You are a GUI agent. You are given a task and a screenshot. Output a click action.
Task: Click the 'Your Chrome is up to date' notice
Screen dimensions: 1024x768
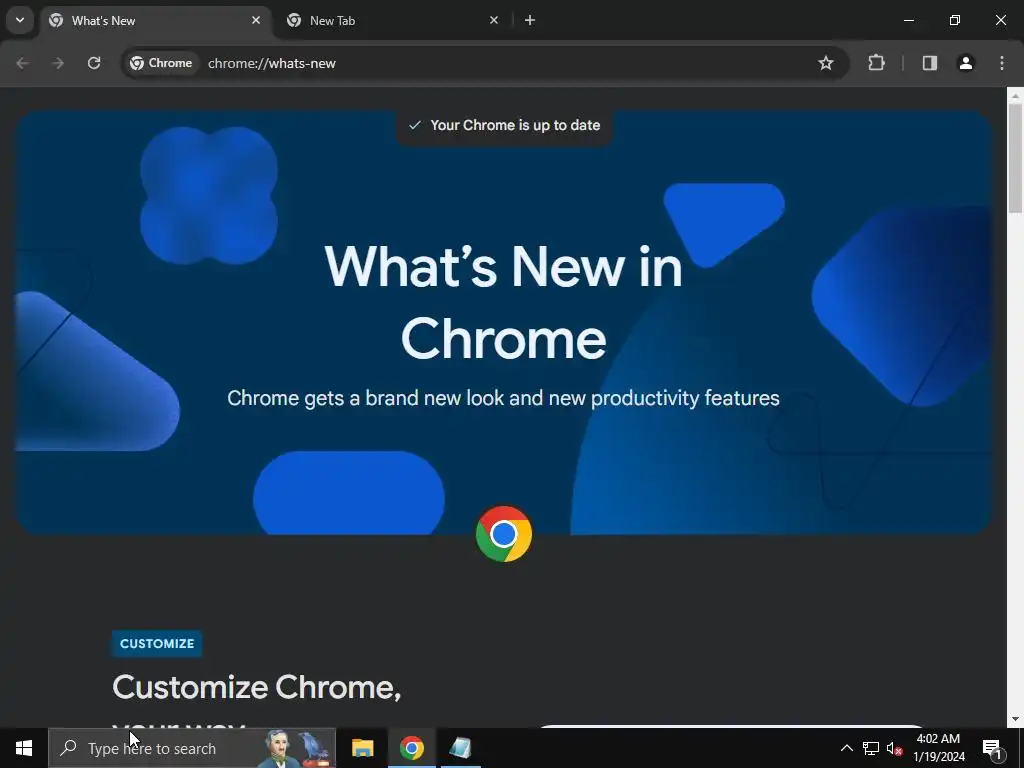(504, 125)
